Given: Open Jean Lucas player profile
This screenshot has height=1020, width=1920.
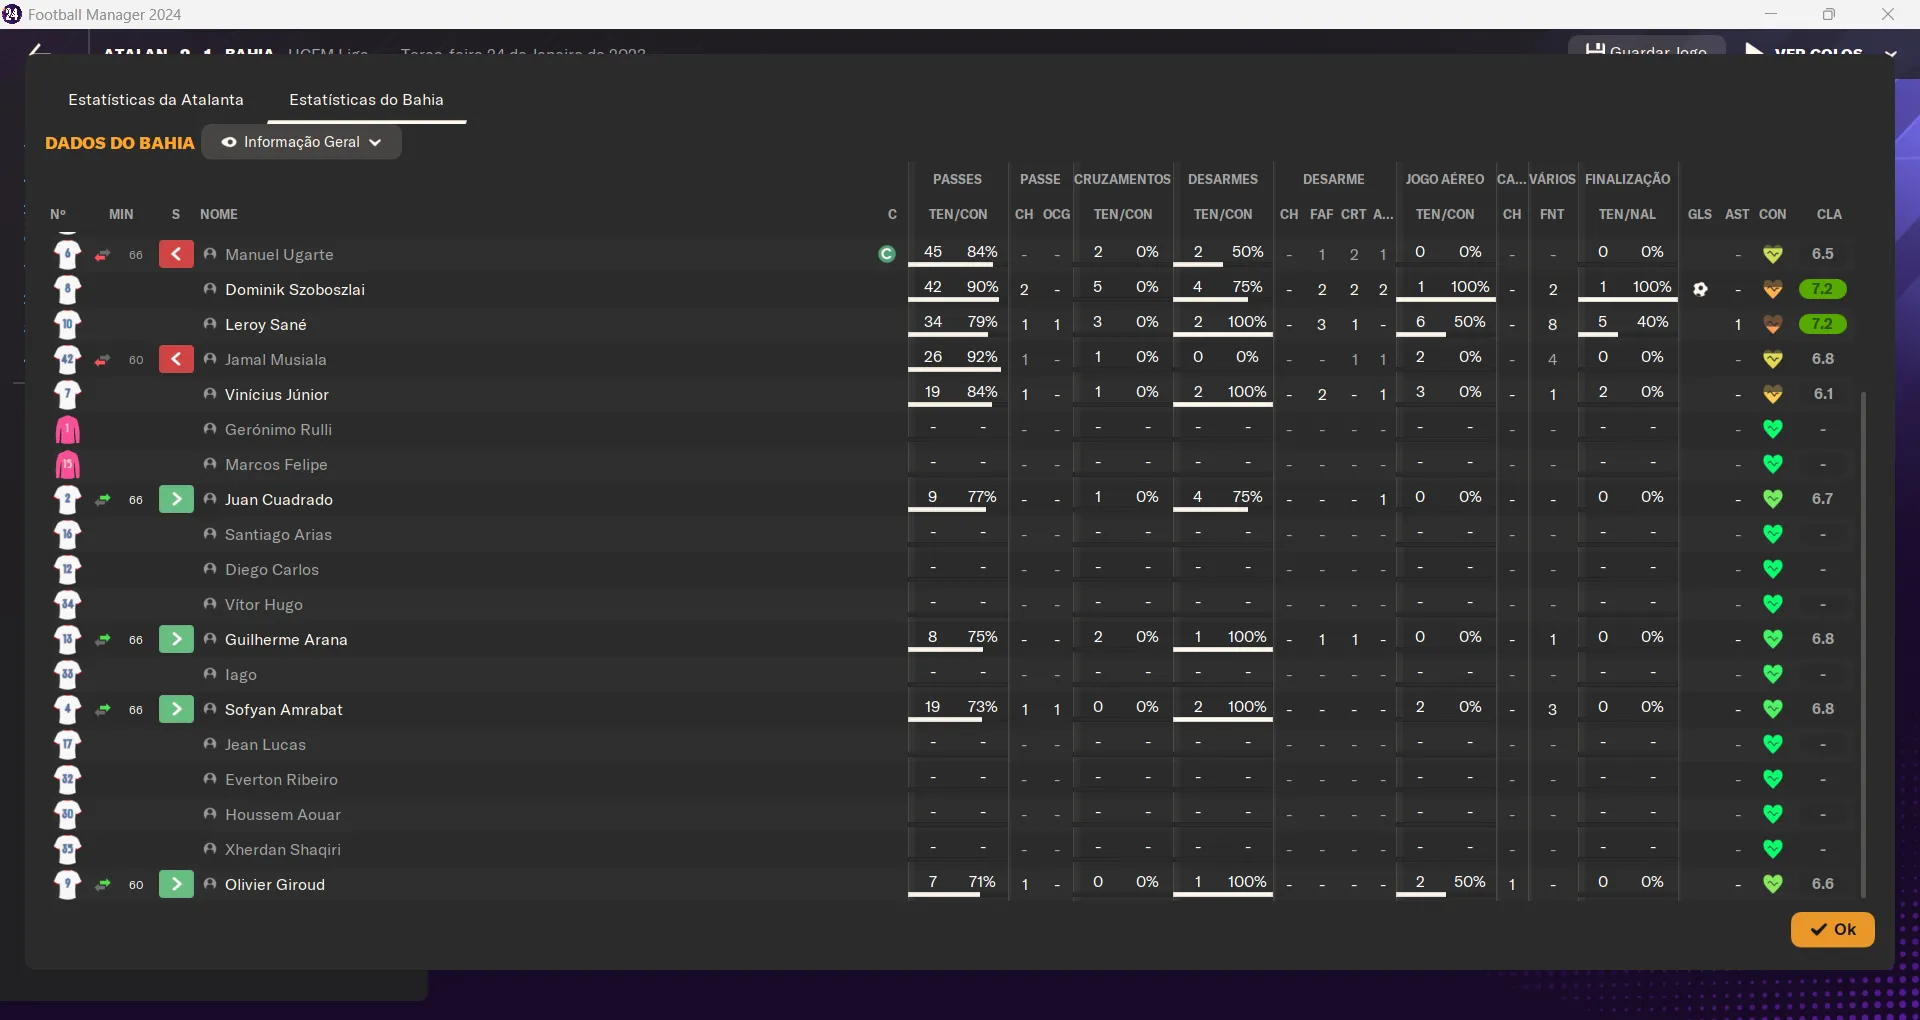Looking at the screenshot, I should click(x=265, y=745).
